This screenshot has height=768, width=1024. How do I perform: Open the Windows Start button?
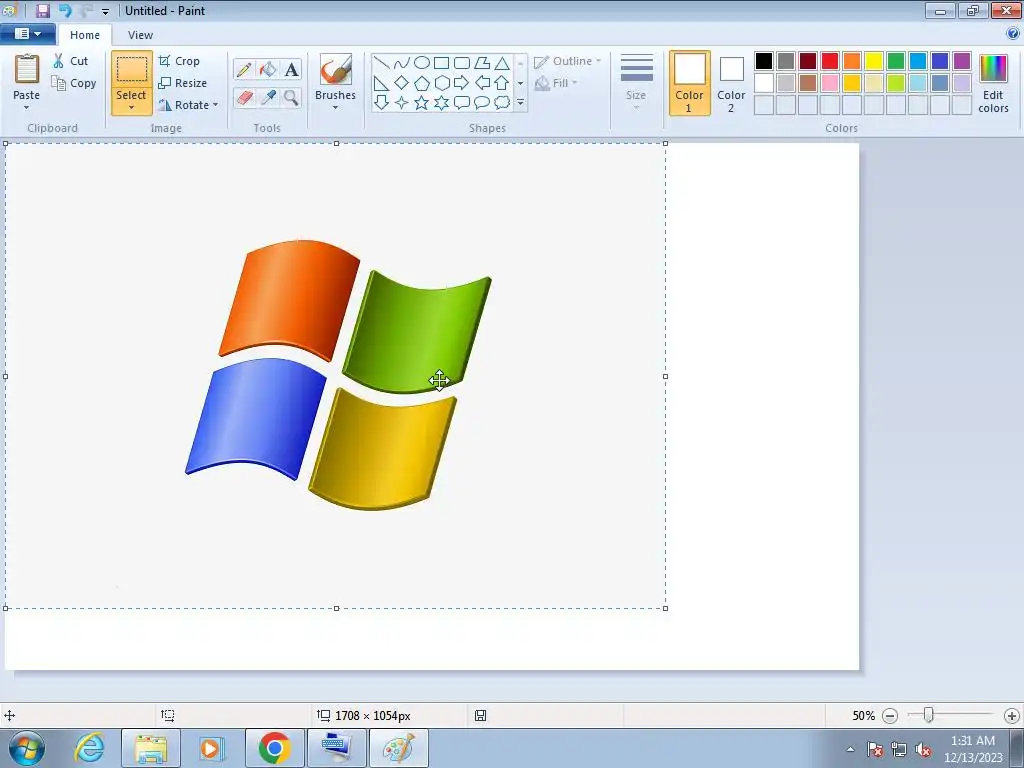[27, 748]
